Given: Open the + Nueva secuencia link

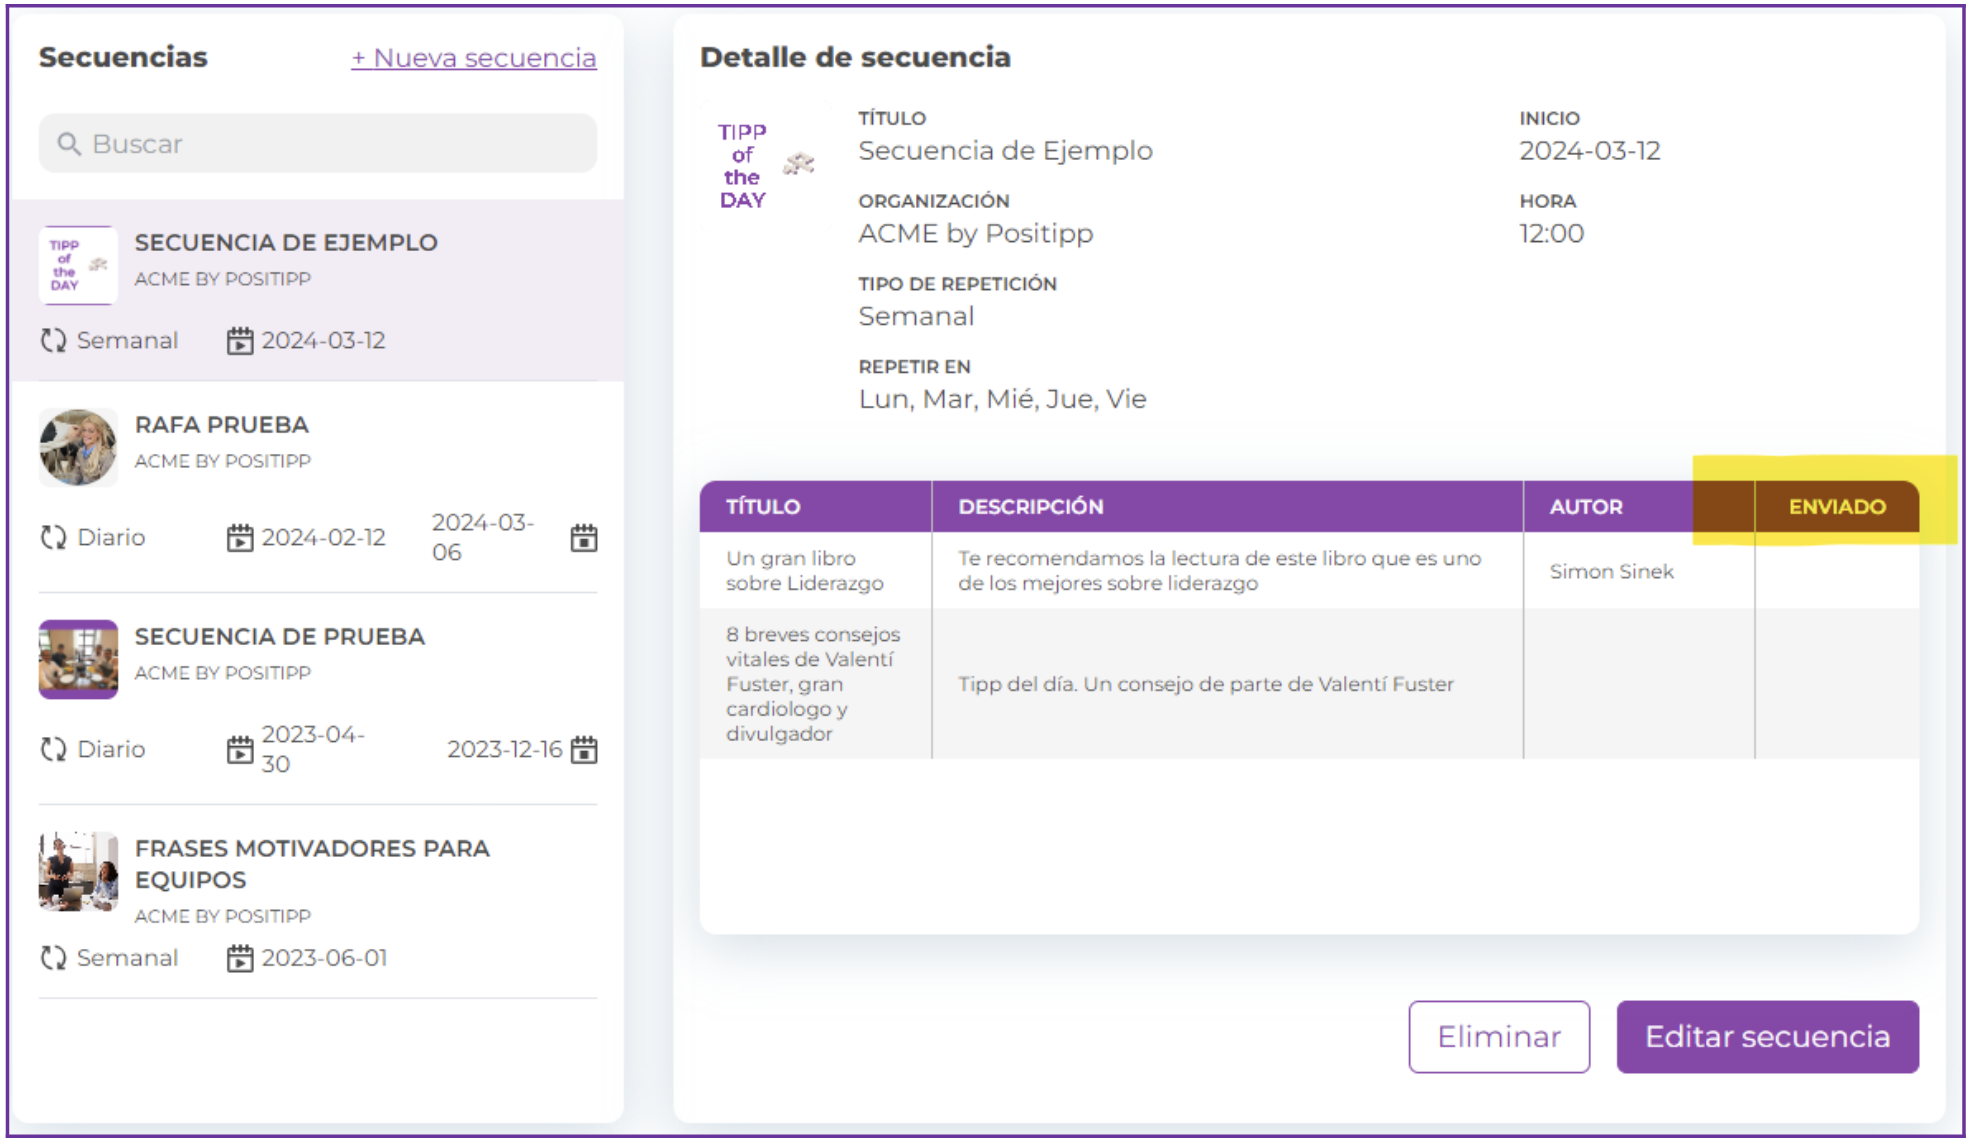Looking at the screenshot, I should click(x=474, y=58).
